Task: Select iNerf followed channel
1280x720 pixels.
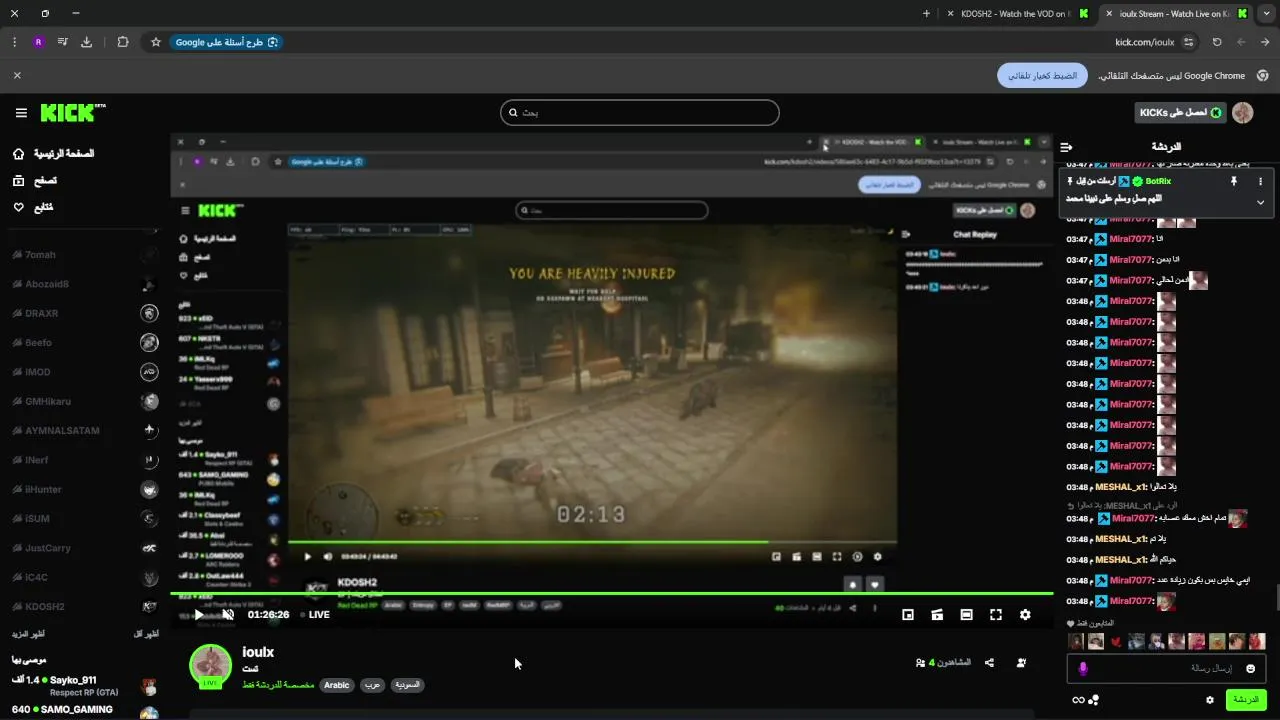Action: pos(86,460)
